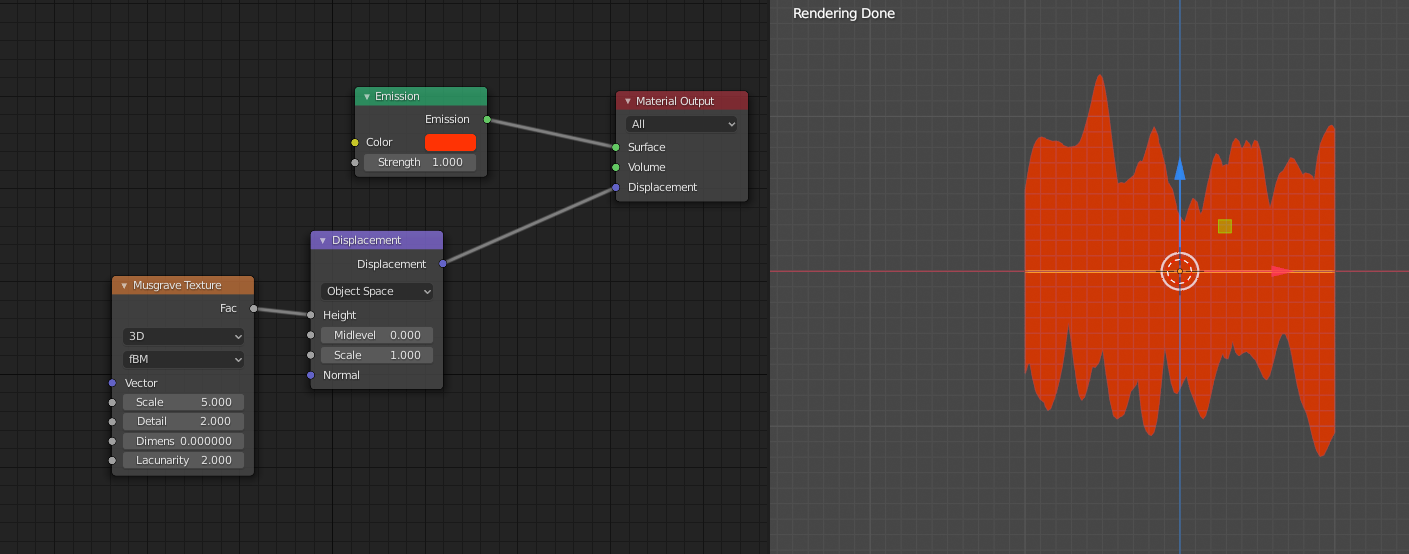Screen dimensions: 1409x554
Task: Click the 3D cursor in viewport
Action: (x=1180, y=271)
